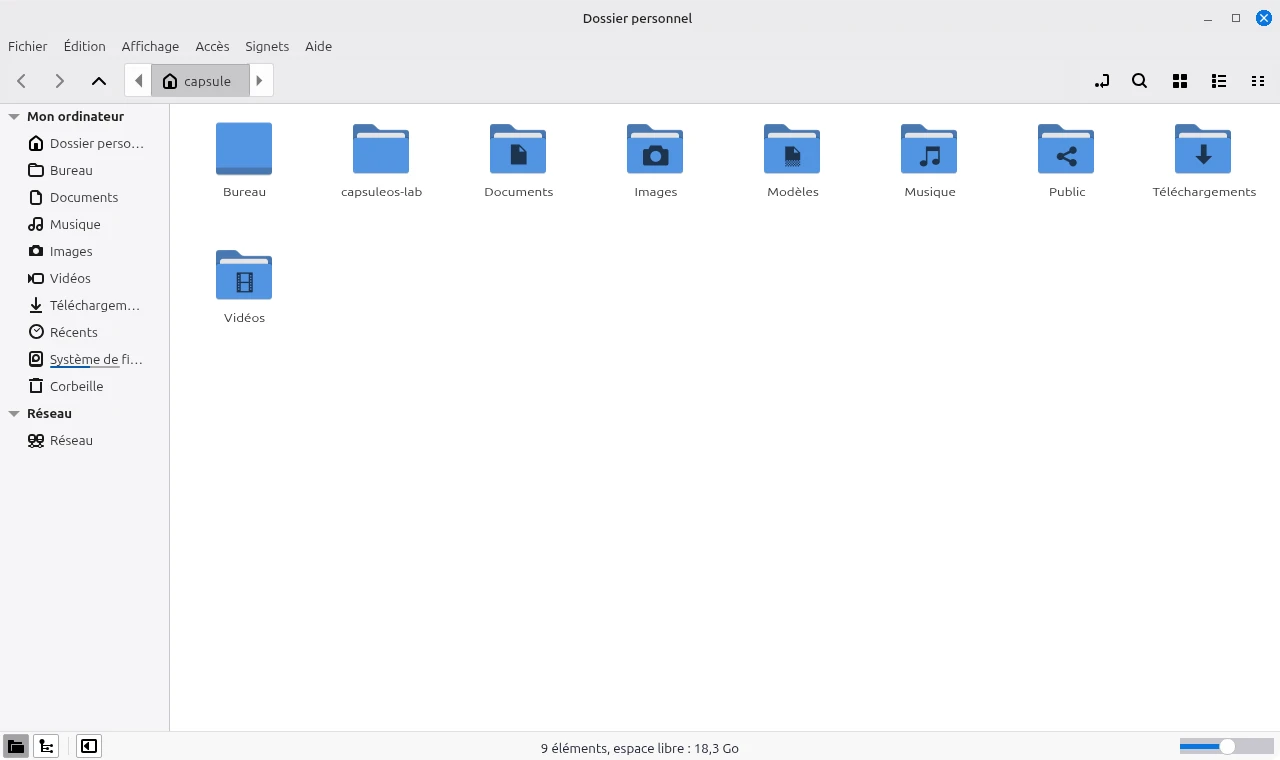This screenshot has height=760, width=1280.
Task: Show places in the sidebar via status bar button
Action: 16,746
